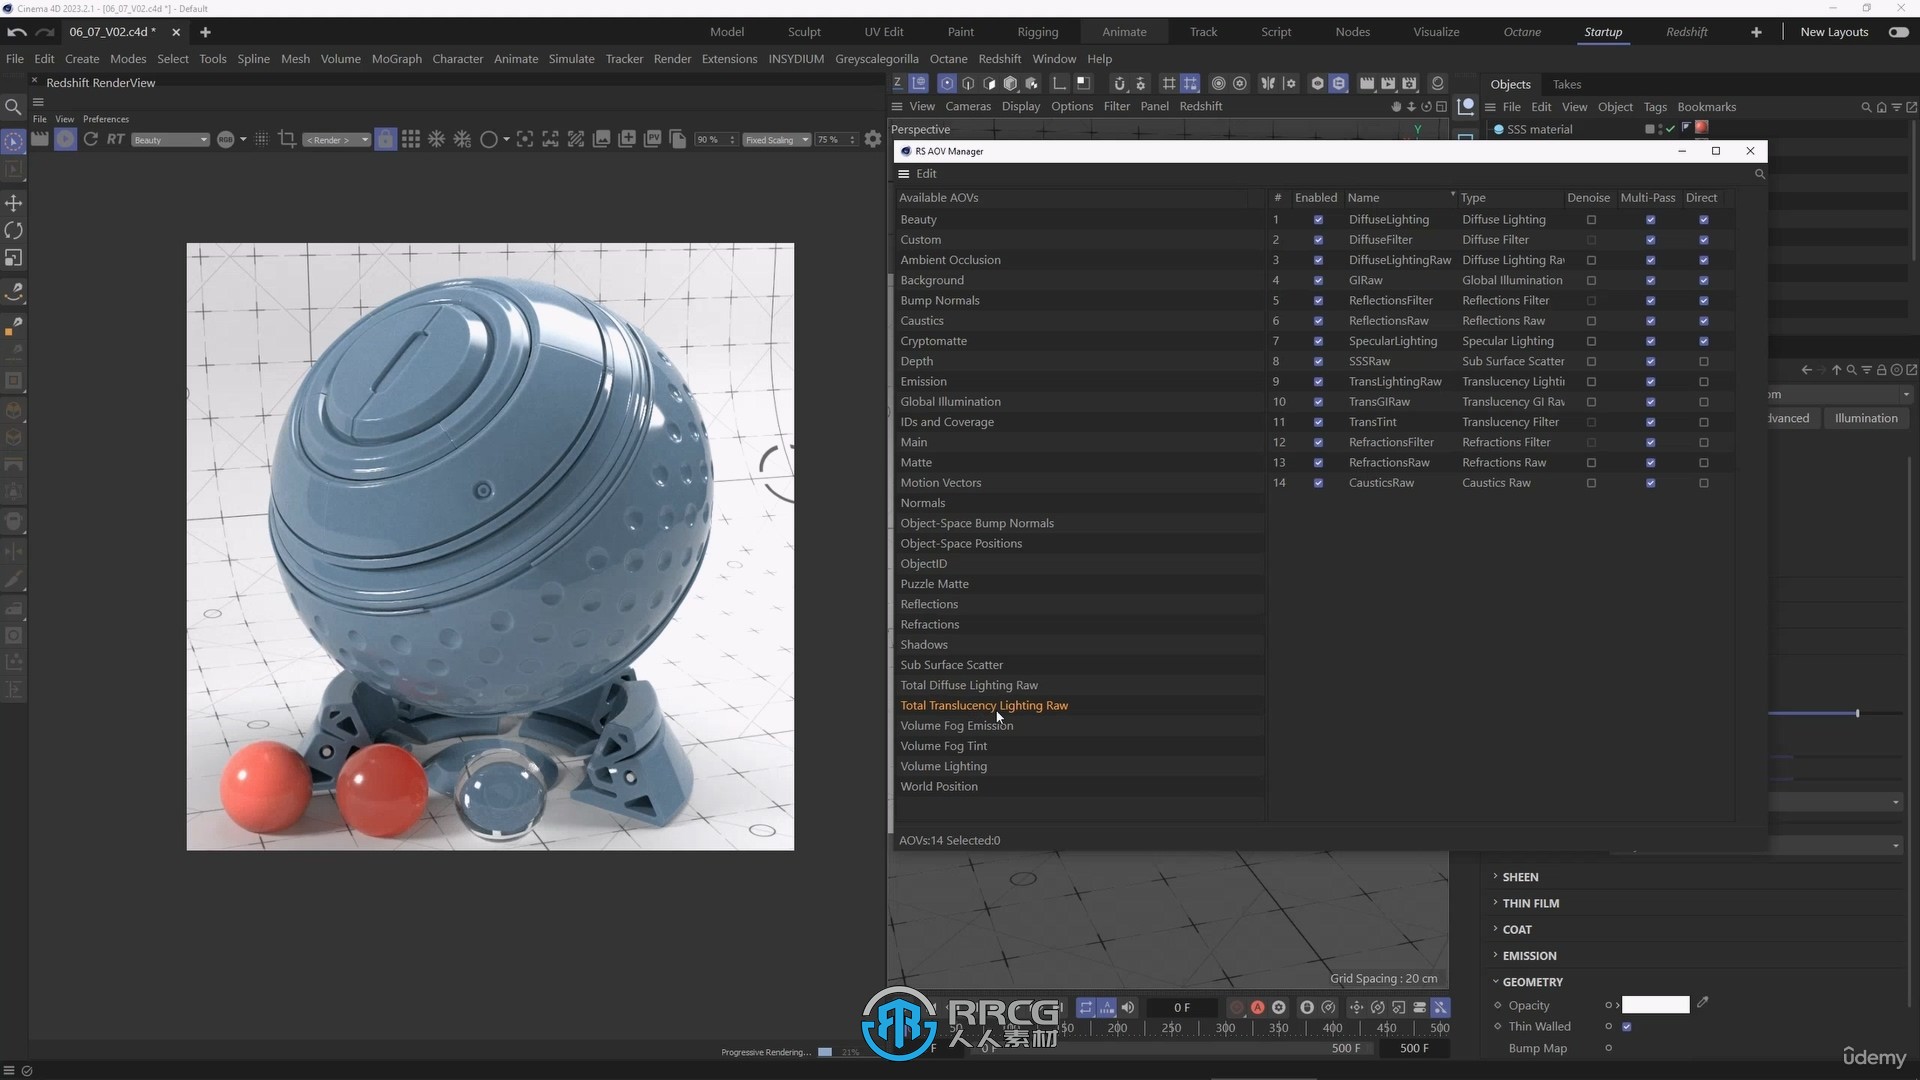Viewport: 1920px width, 1080px height.
Task: Open RGB channel dropdown arrow
Action: coord(242,140)
